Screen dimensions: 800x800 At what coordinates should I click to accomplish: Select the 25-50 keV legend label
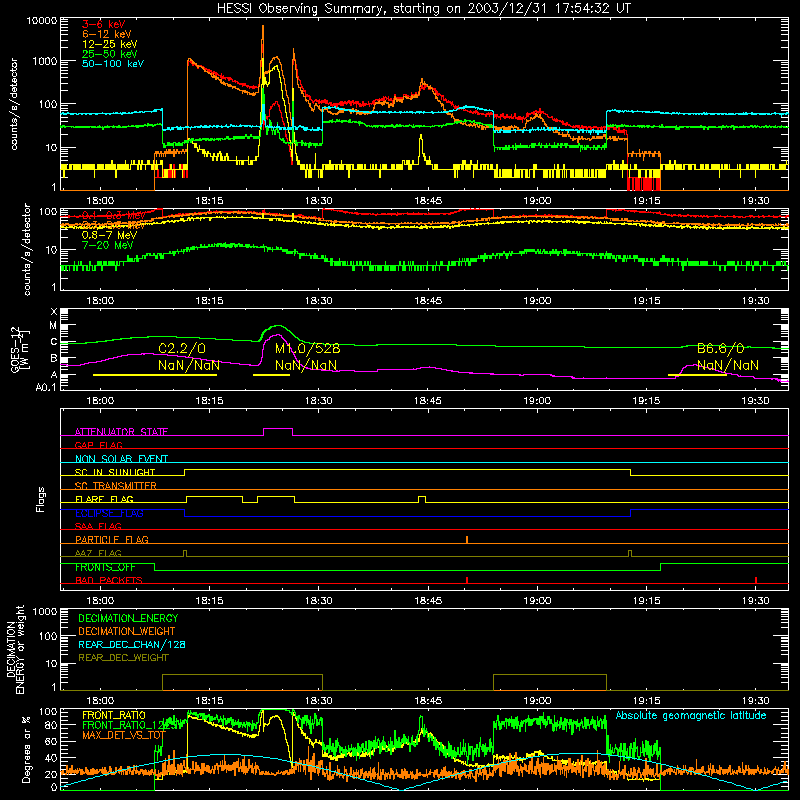coord(110,54)
